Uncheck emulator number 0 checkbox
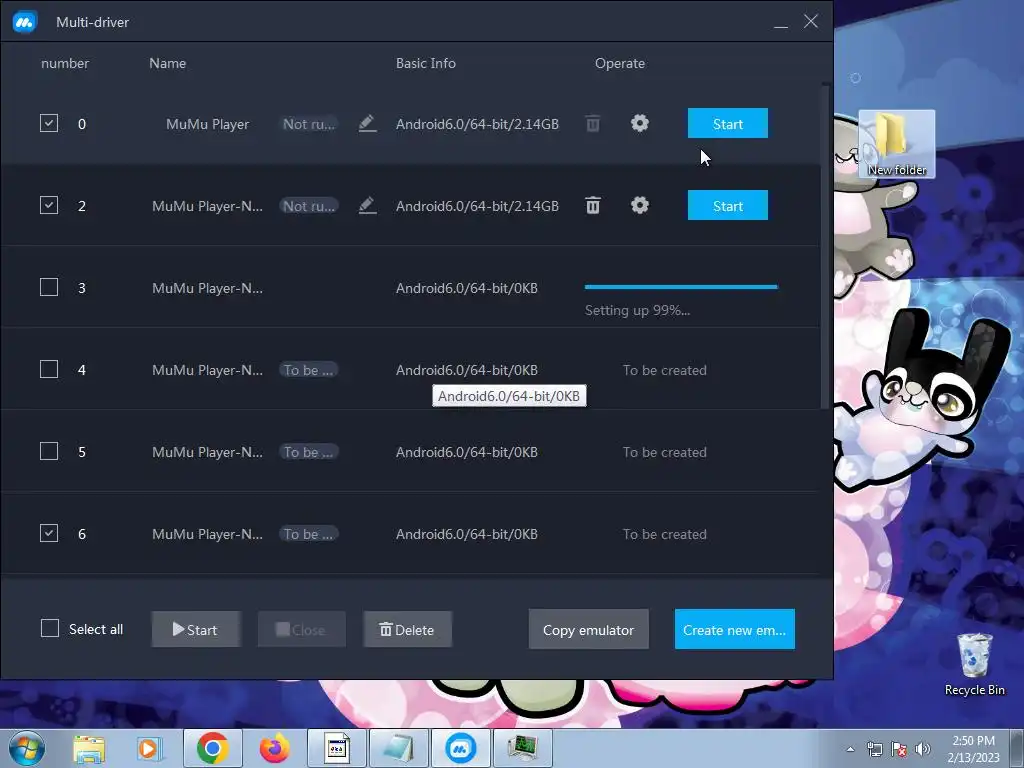Screen dimensions: 1024x768 pyautogui.click(x=49, y=123)
